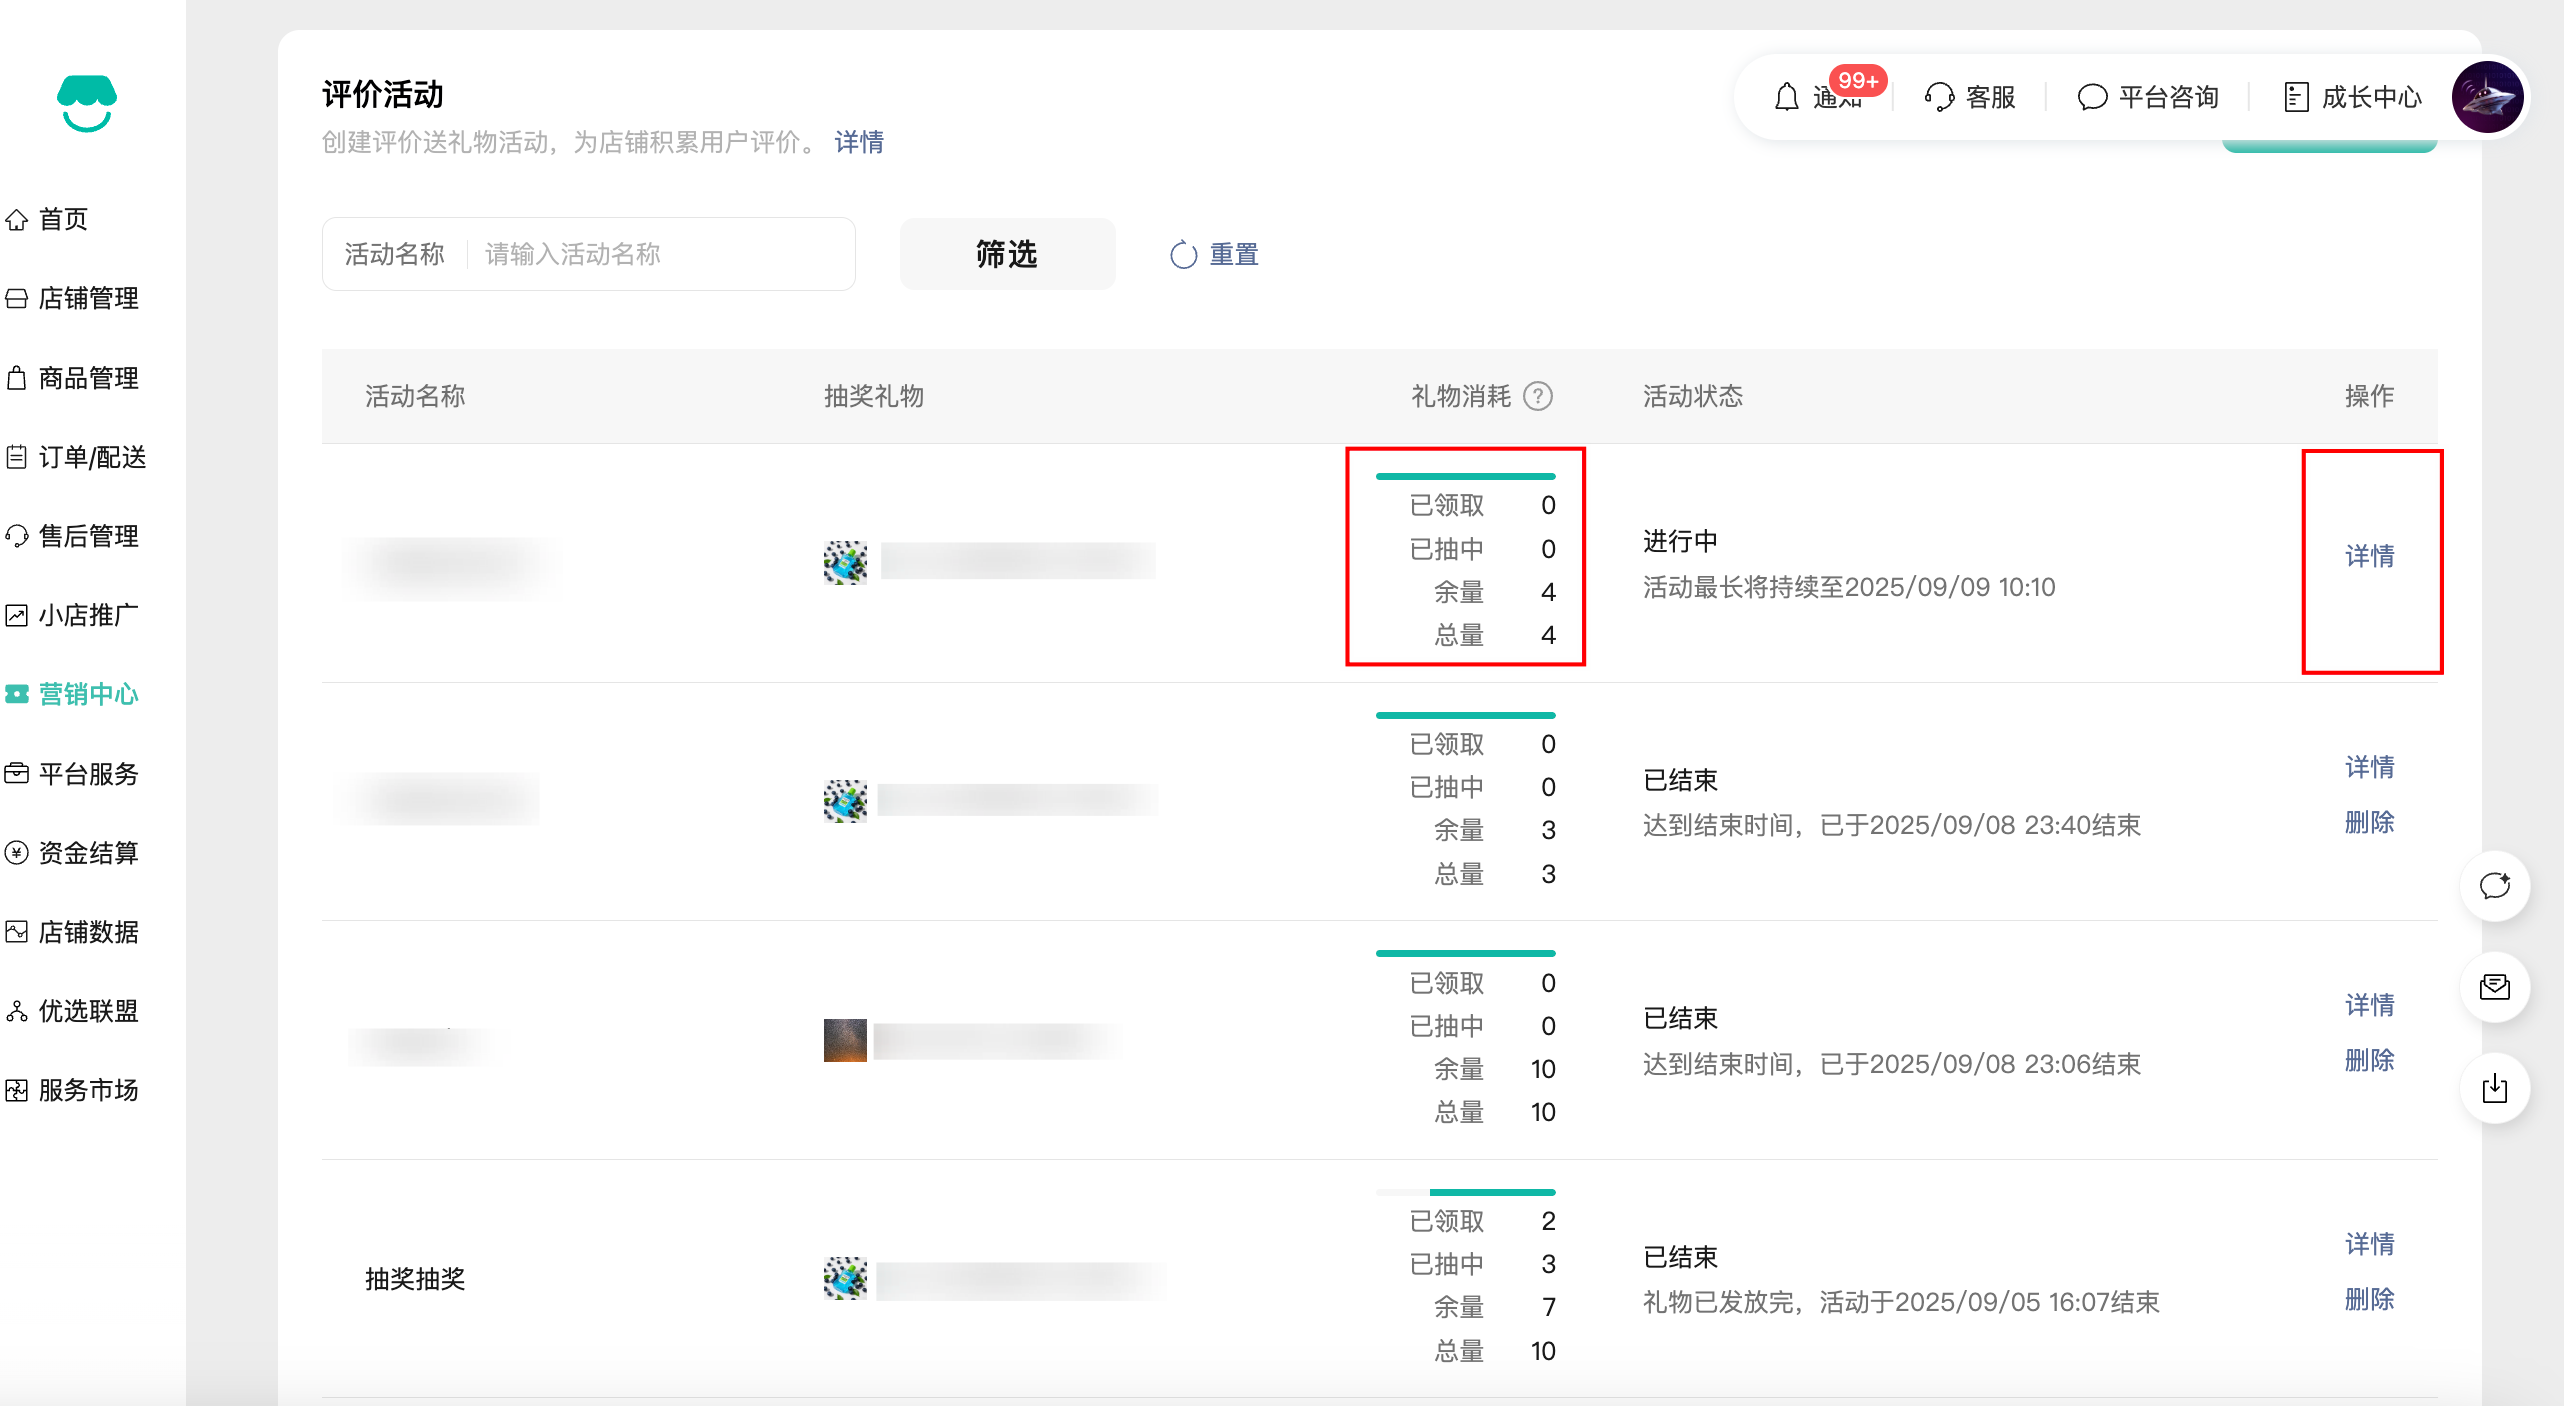Open the floating mail envelope icon
Screen dimensions: 2564x1406
coord(2495,988)
